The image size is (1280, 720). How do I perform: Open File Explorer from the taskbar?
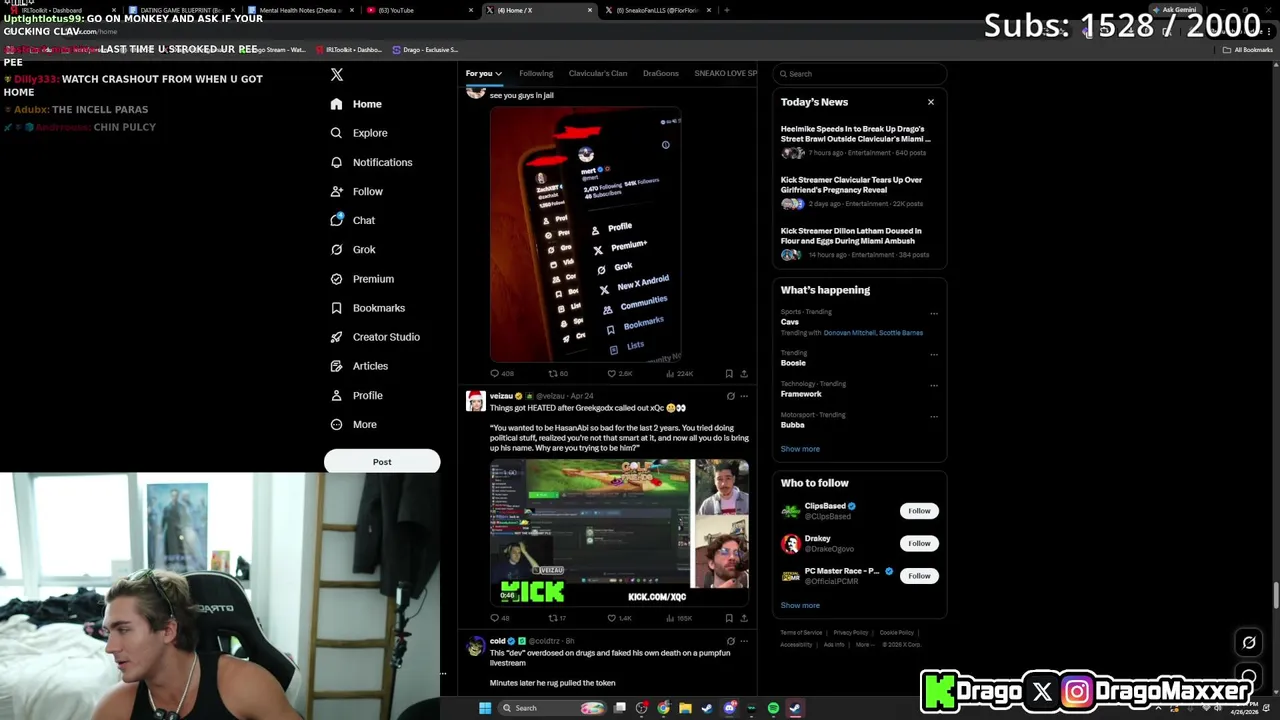pos(685,708)
